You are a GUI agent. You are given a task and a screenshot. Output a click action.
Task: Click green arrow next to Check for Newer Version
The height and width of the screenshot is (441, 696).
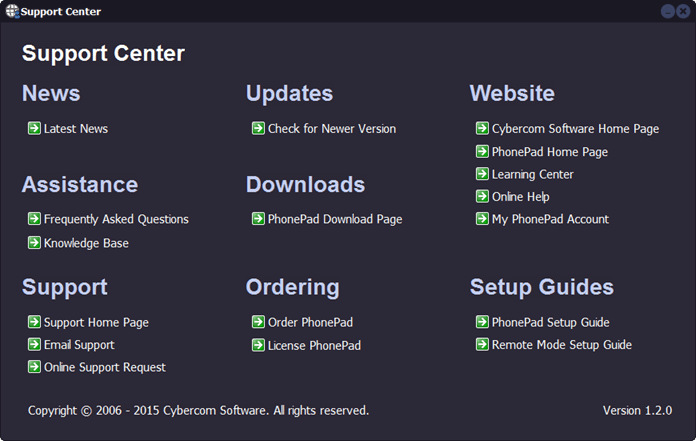pos(258,128)
